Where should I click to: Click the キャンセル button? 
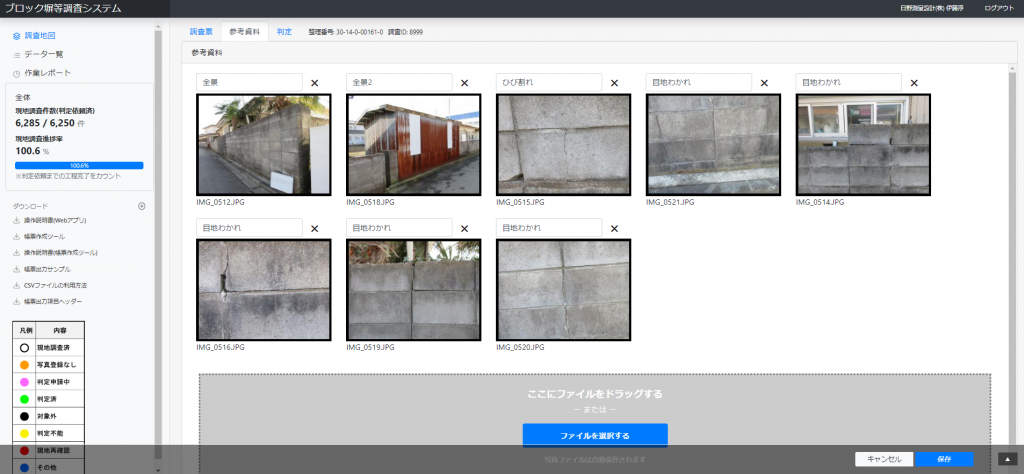click(x=884, y=459)
